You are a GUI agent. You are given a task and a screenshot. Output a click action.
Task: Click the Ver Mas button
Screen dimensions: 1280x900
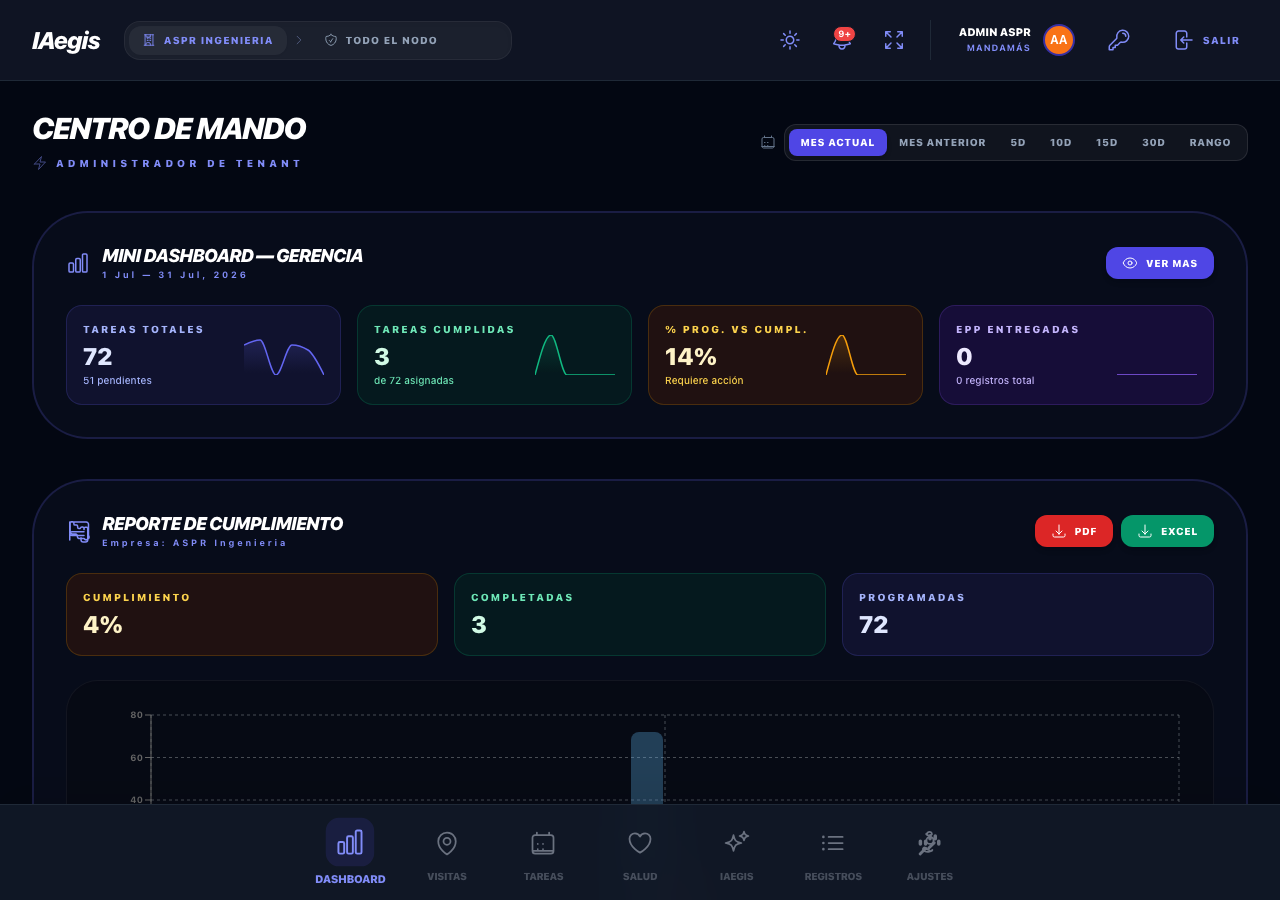pyautogui.click(x=1160, y=263)
